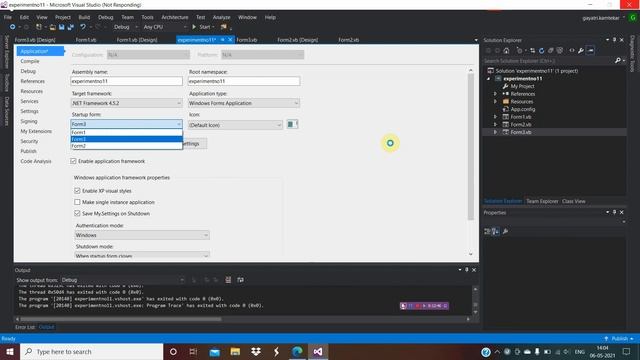Click the Properties wrench icon in Solution Explorer
Screen dimensions: 640x360
581,51
